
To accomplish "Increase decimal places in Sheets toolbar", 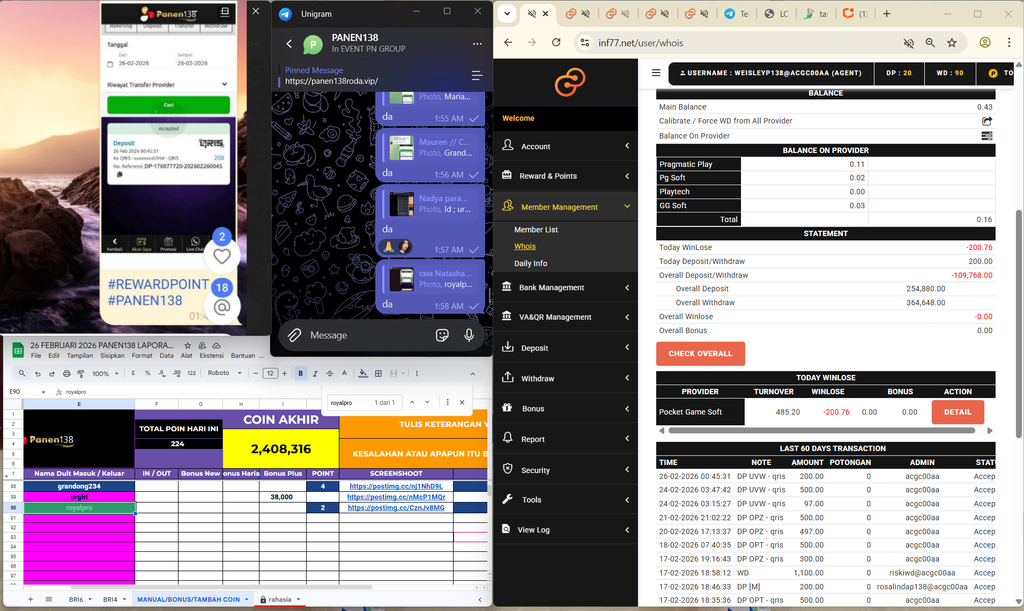I will tap(176, 373).
